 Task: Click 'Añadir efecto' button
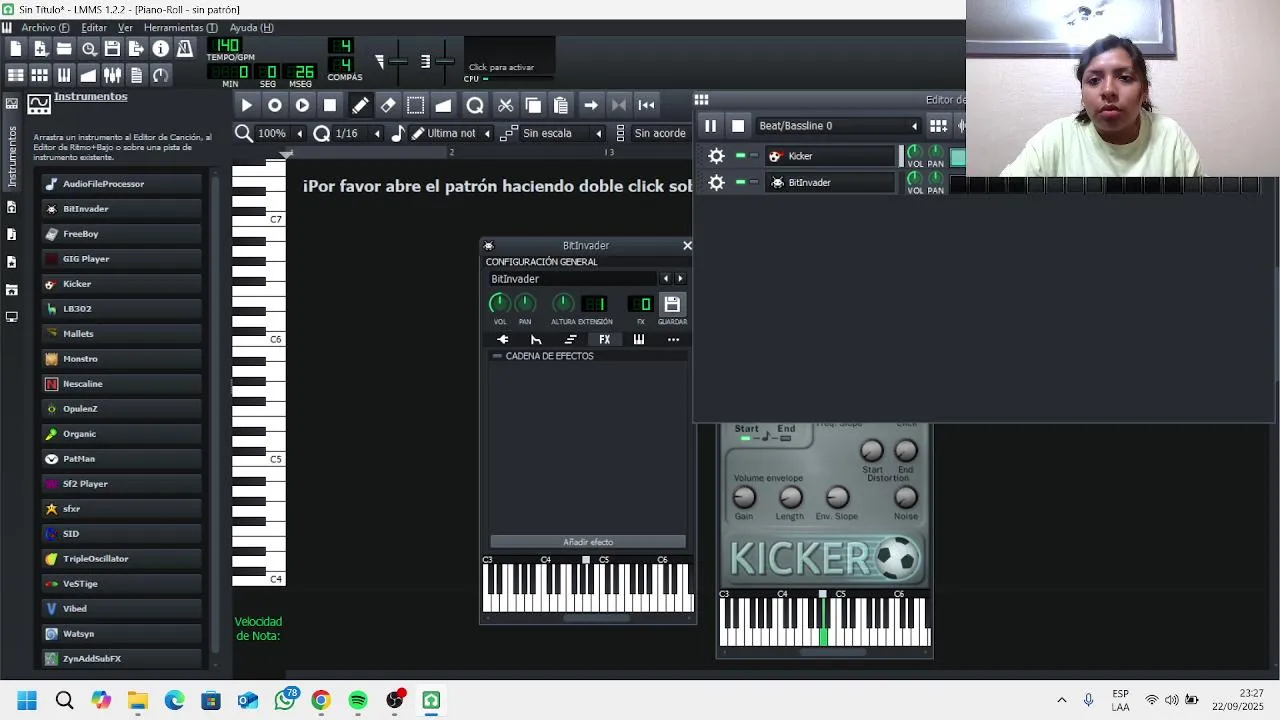588,542
